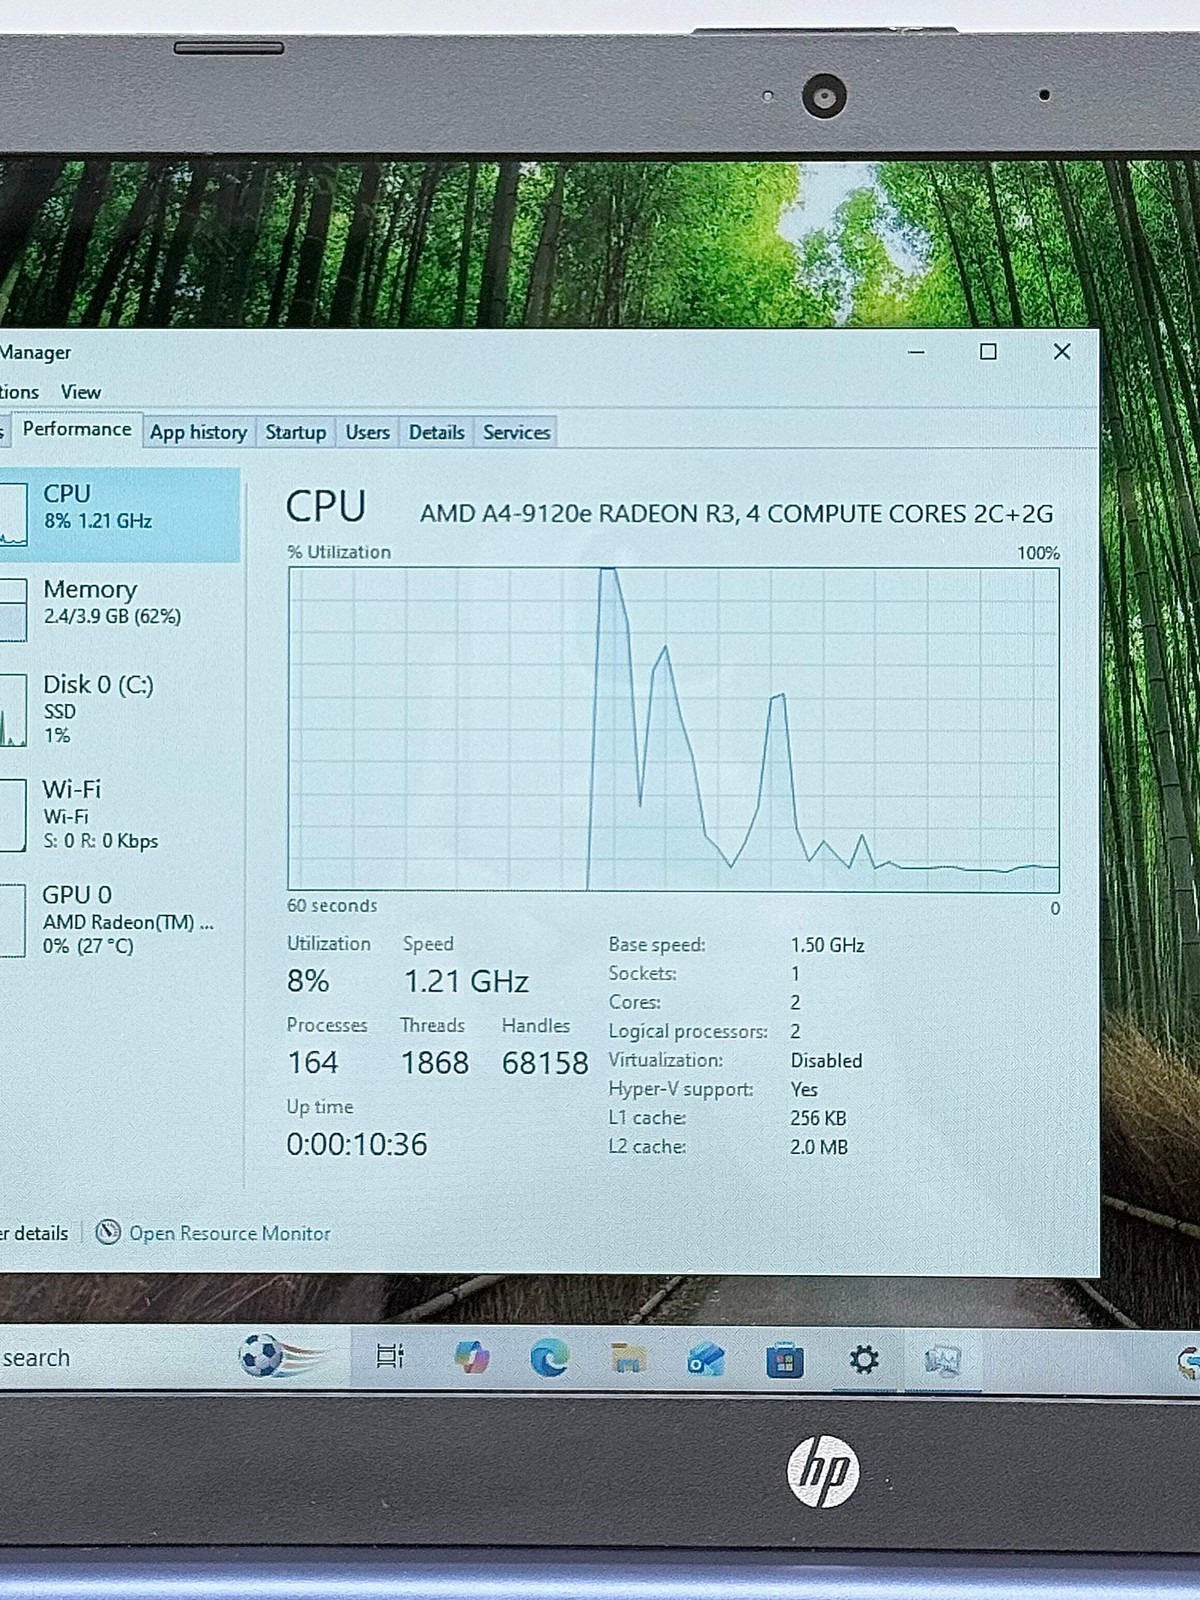
Task: Click the 164 processes value
Action: click(313, 1062)
